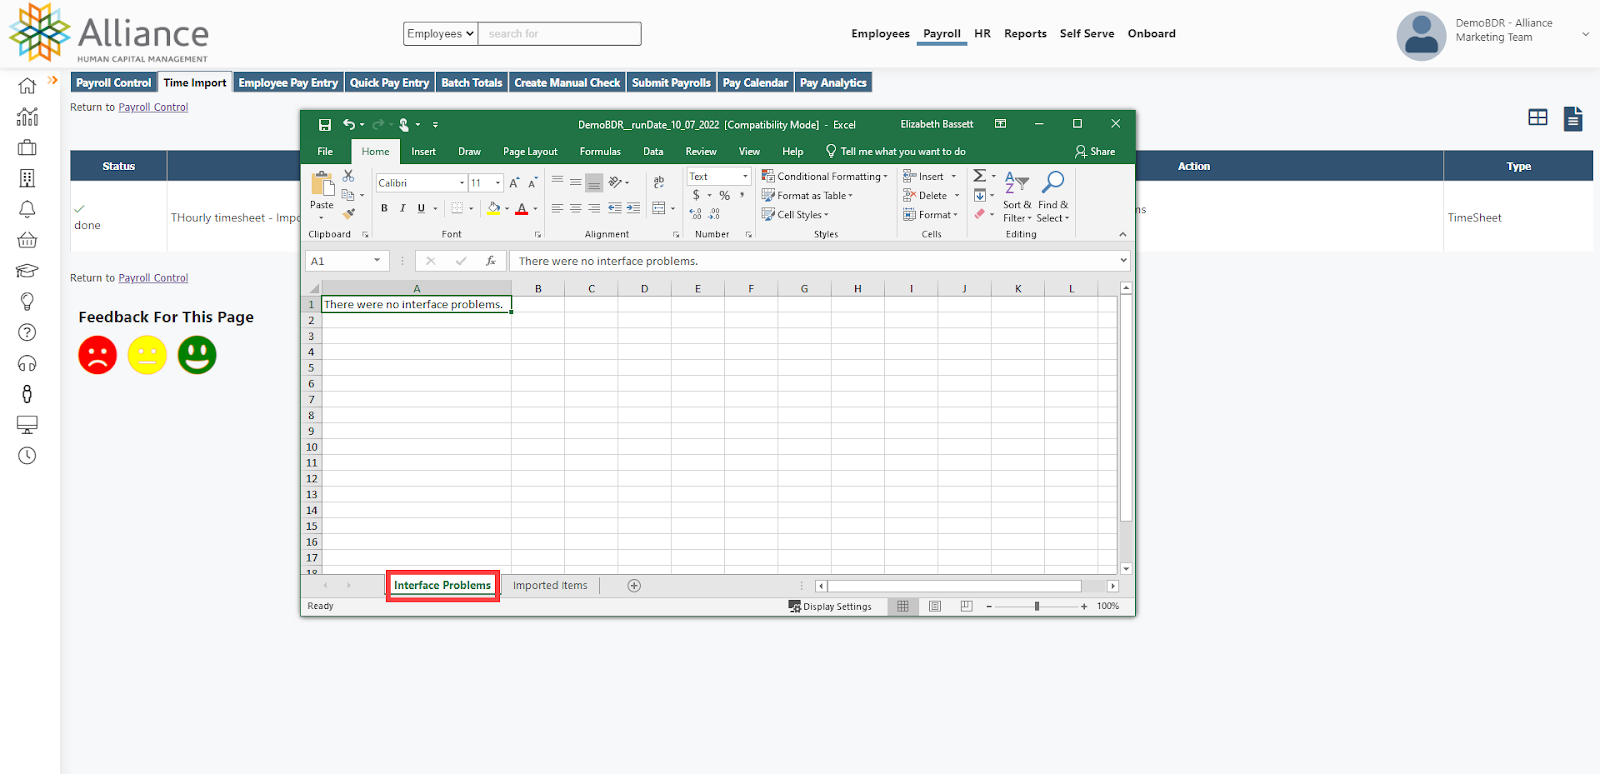Click the Excel zoom slider handle
Screen dimensions: 1600x774
1037,606
